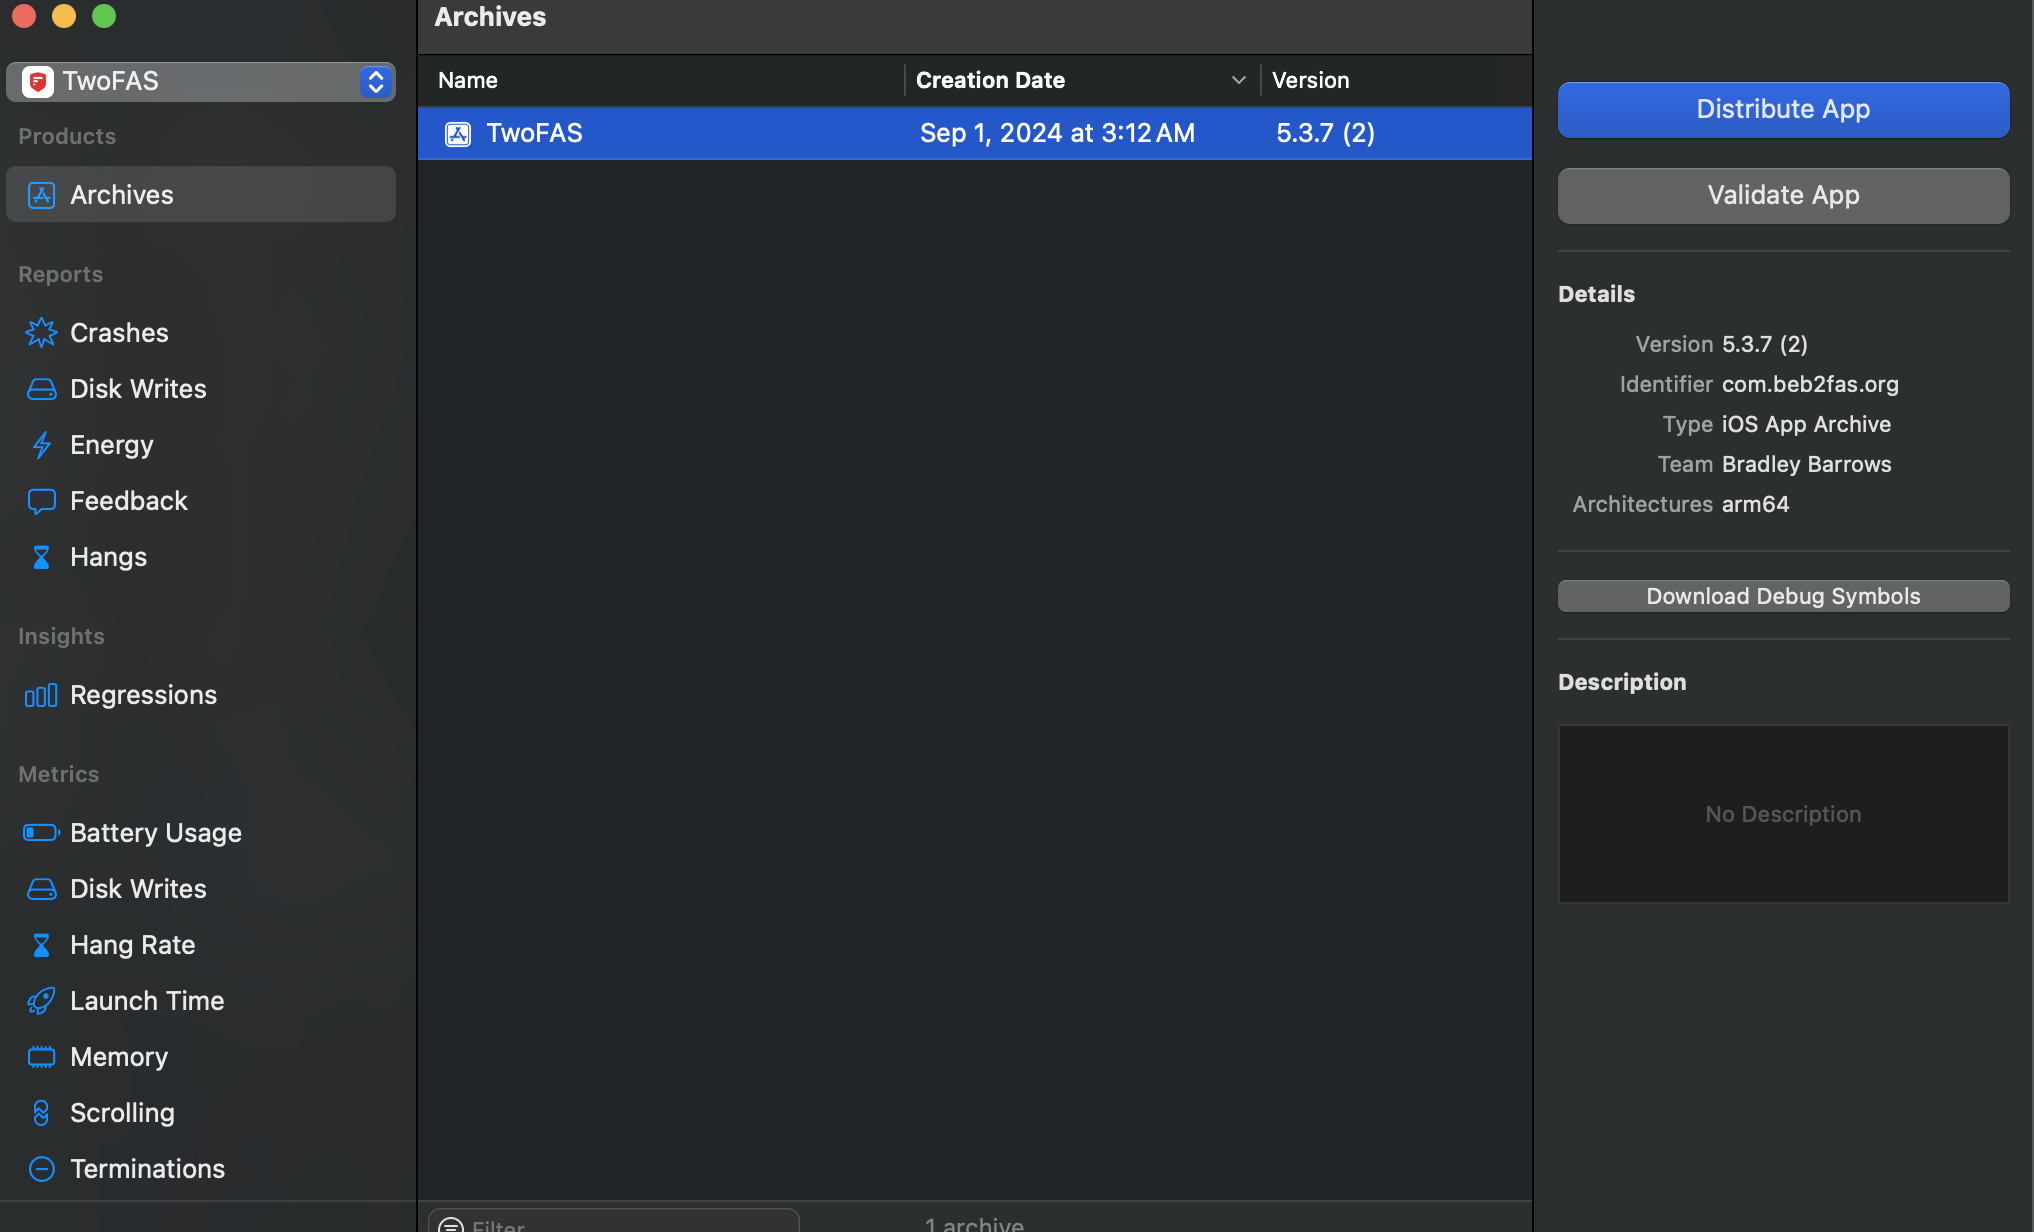This screenshot has height=1232, width=2034.
Task: Click the No Description text box
Action: [x=1783, y=814]
